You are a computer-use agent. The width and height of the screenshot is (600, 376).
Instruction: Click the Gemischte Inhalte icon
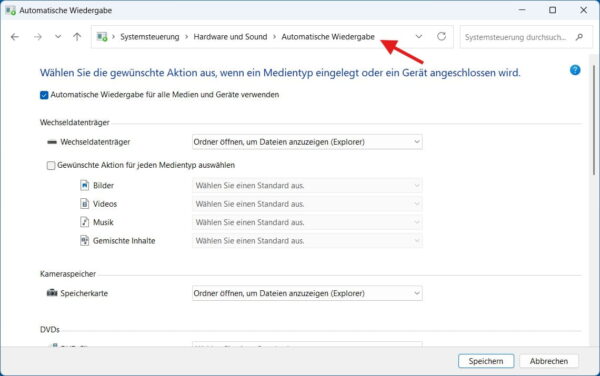coord(85,241)
